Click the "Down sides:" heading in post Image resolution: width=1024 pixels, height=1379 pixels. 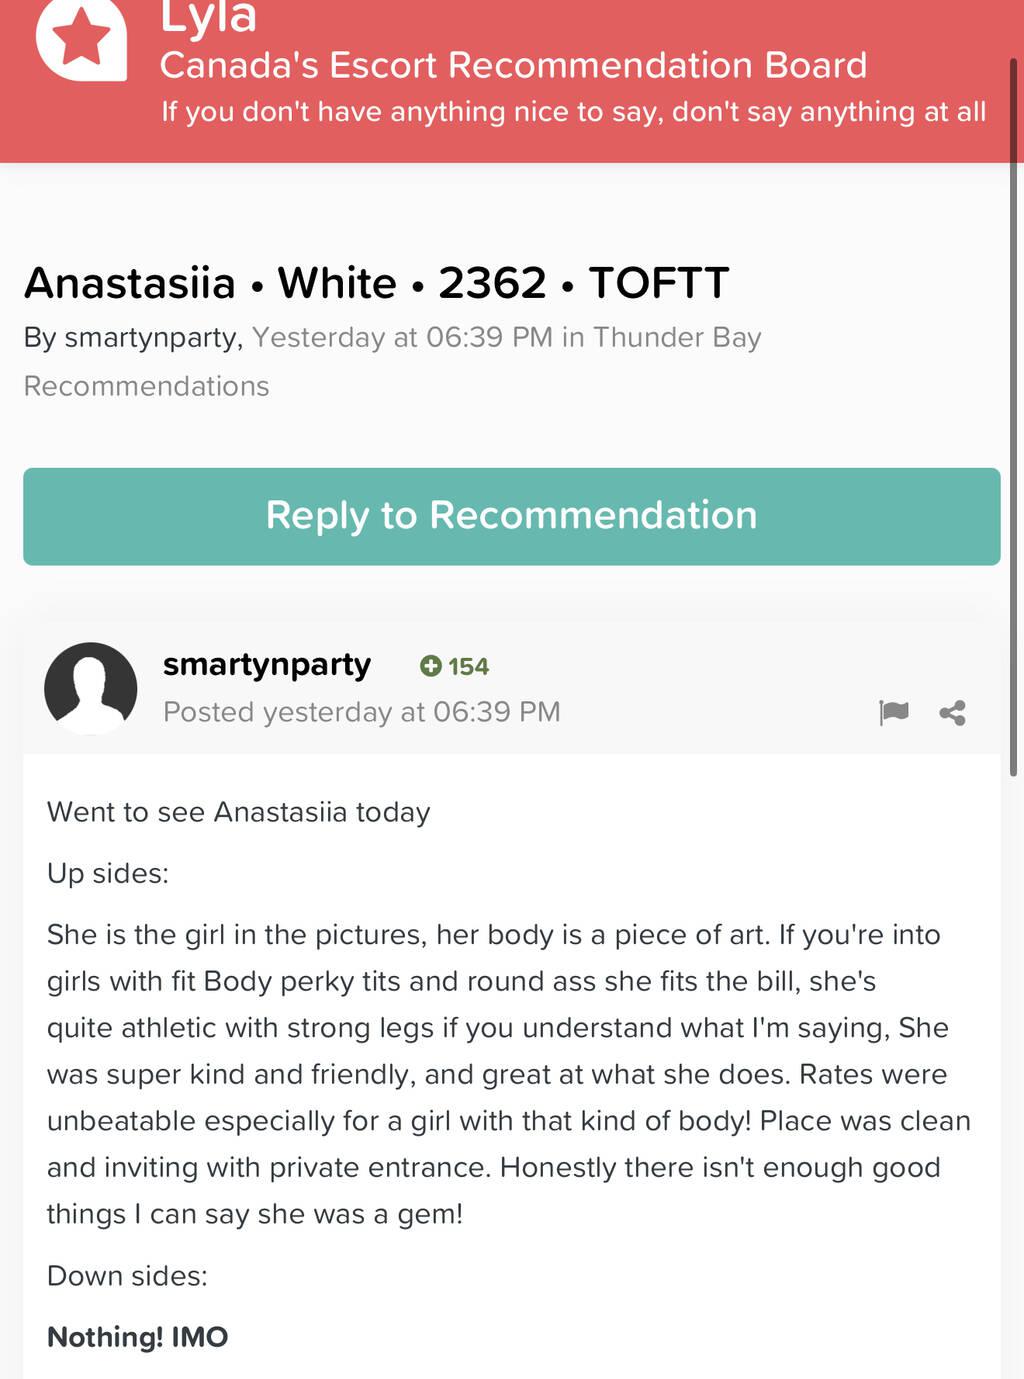point(127,1276)
